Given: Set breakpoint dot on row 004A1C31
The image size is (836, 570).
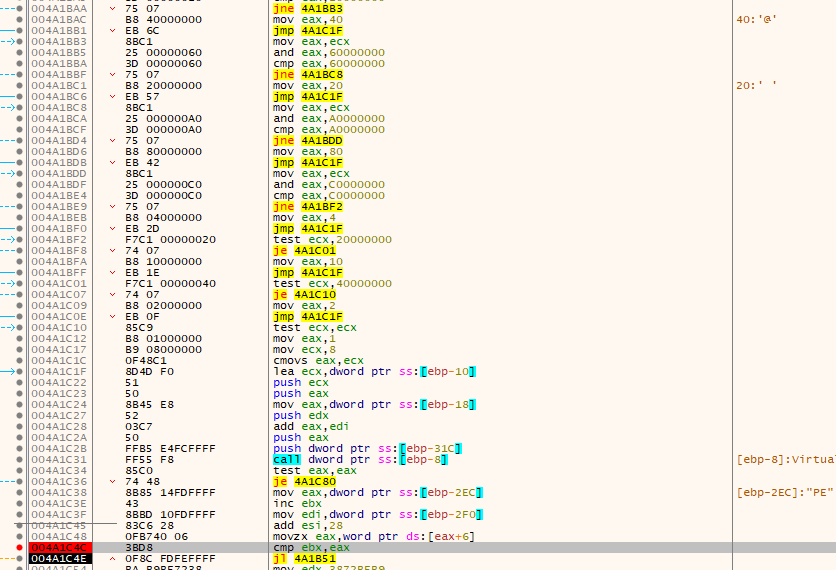Looking at the screenshot, I should pyautogui.click(x=20, y=460).
